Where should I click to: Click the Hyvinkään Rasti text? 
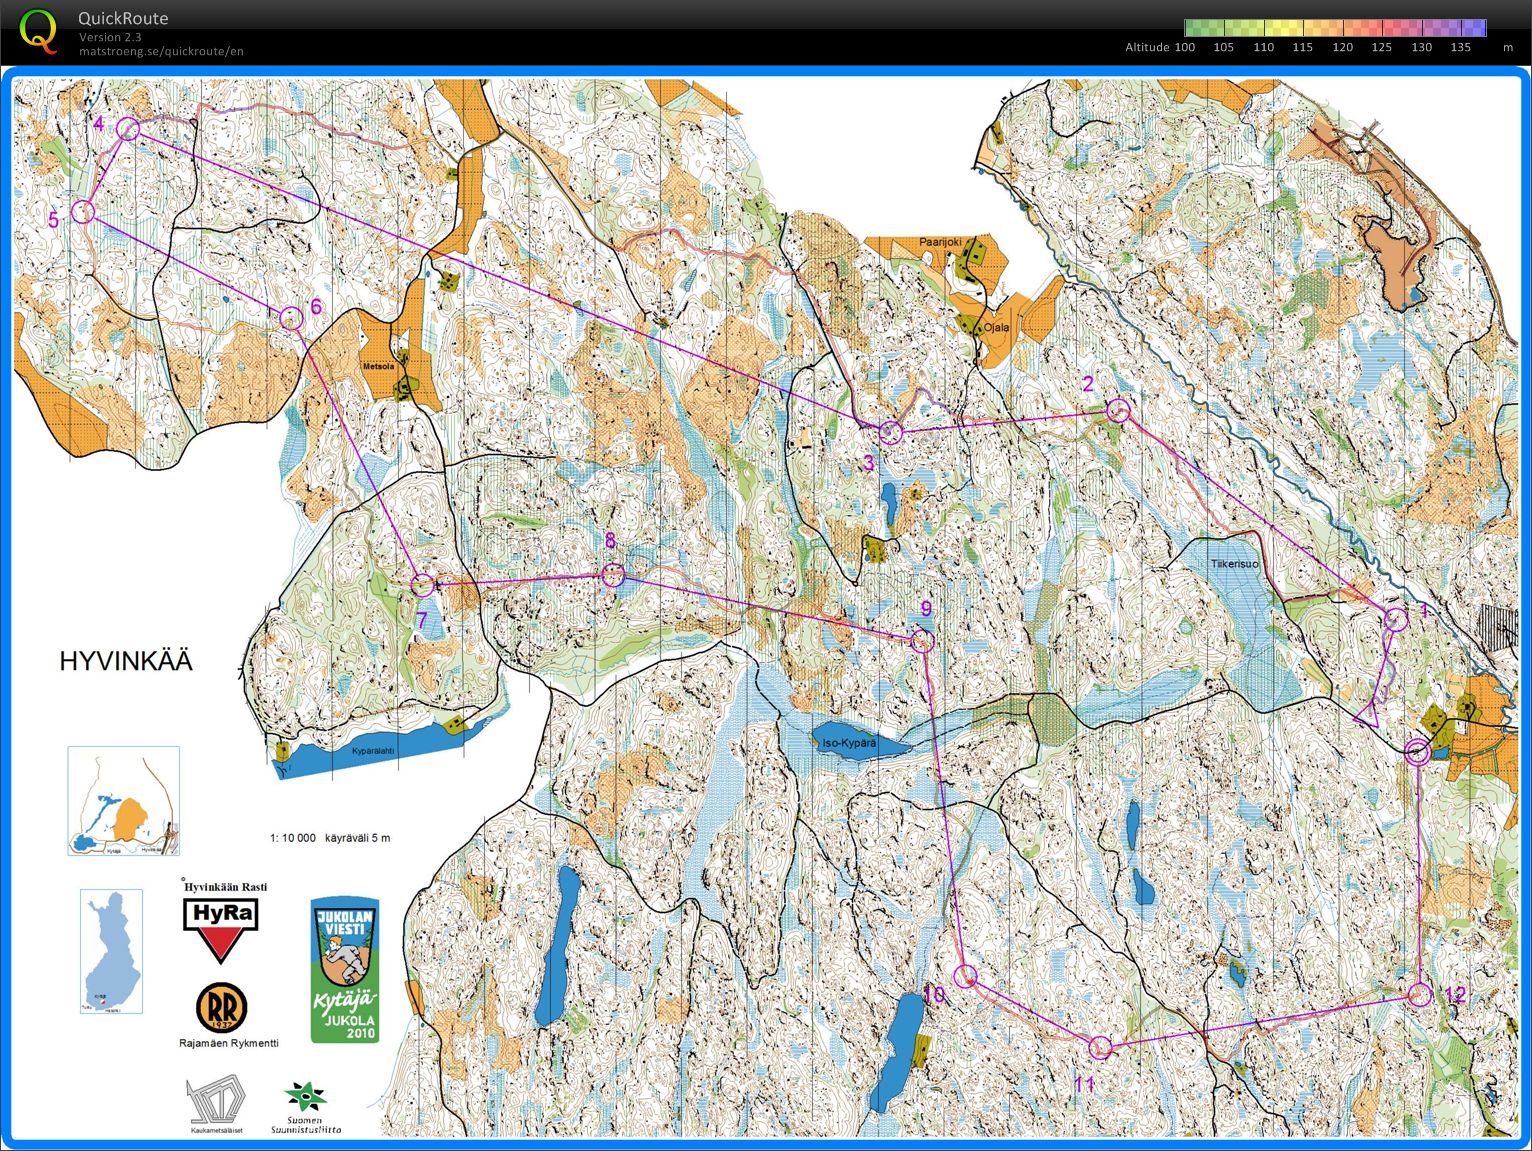(225, 886)
